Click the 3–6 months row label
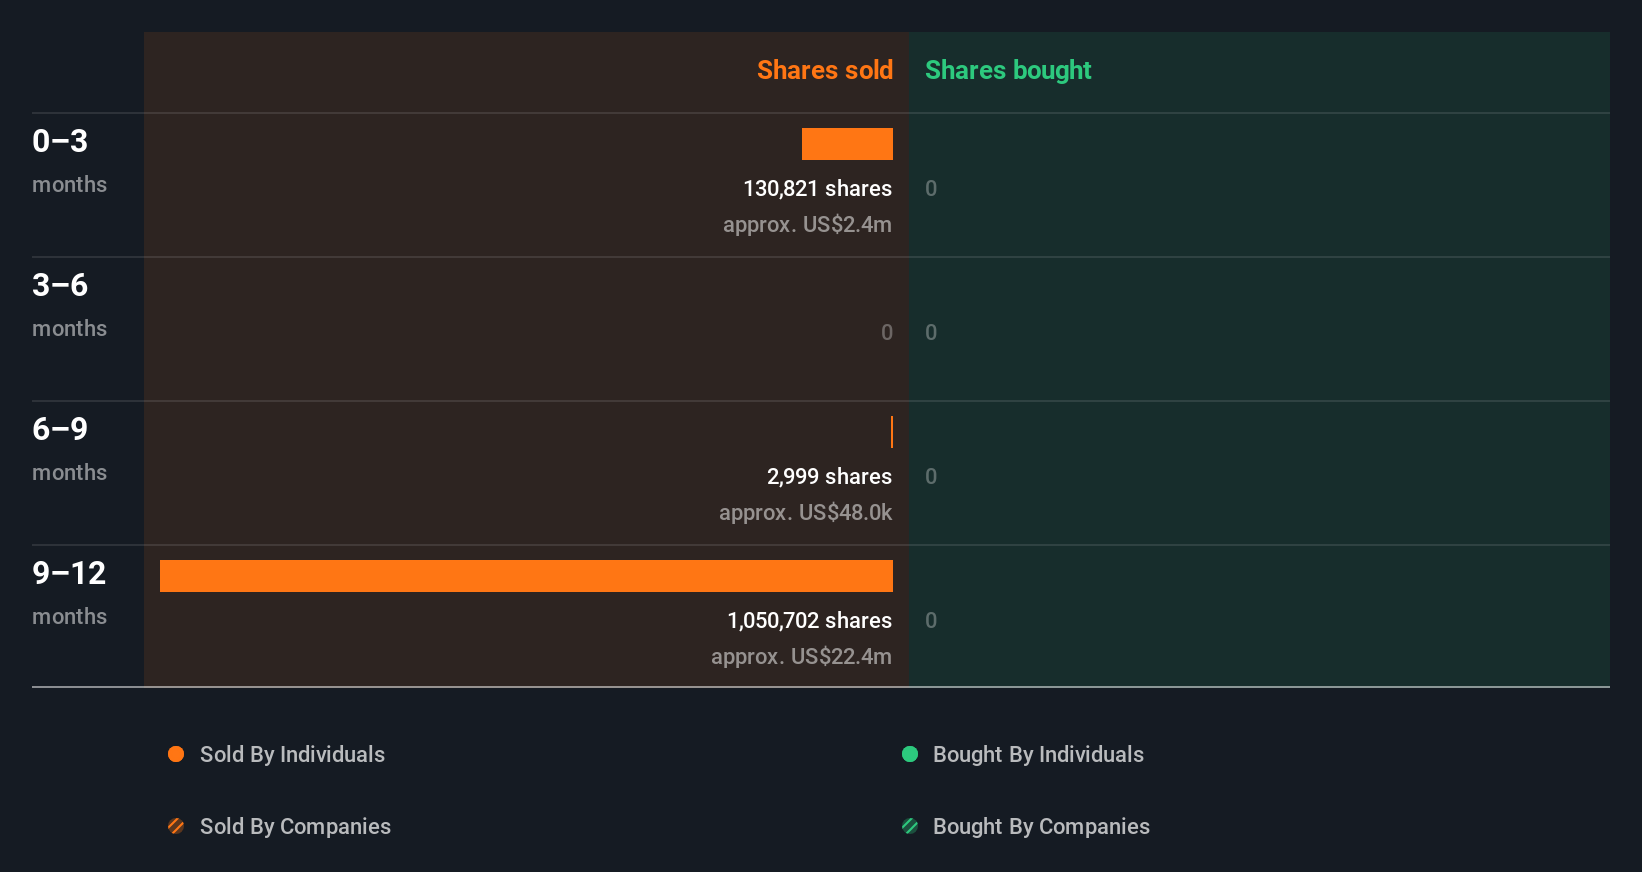 click(x=69, y=304)
